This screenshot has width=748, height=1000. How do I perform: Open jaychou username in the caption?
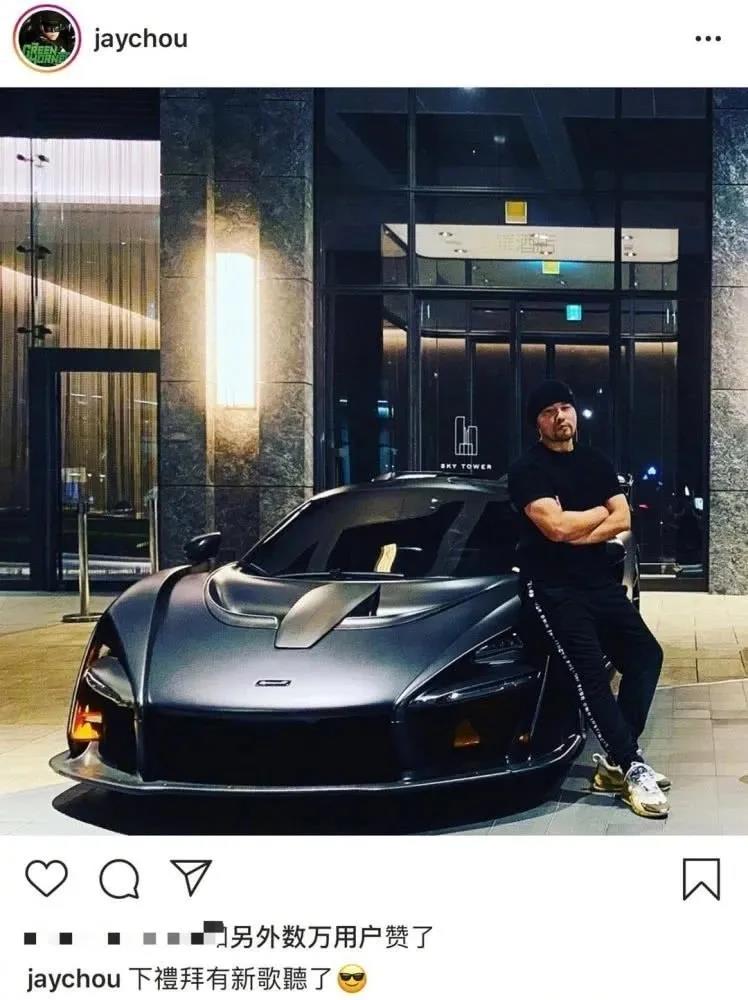click(x=73, y=979)
